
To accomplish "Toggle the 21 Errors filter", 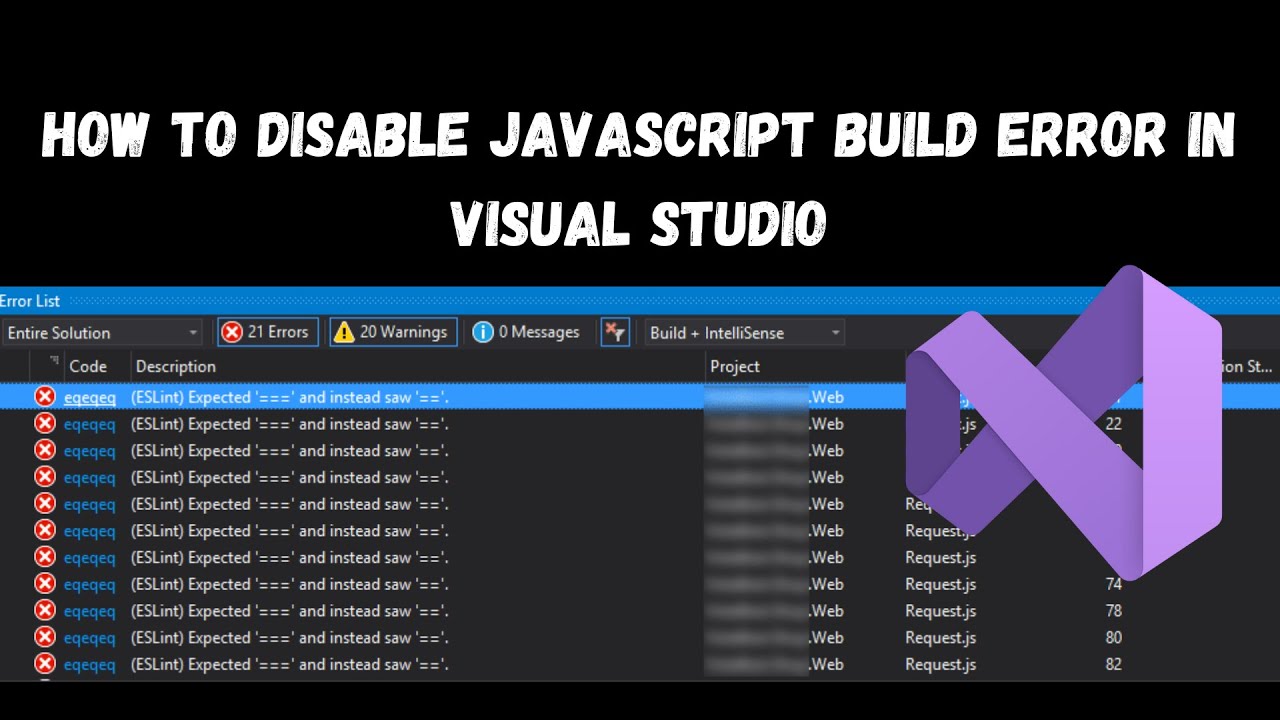I will coord(268,332).
